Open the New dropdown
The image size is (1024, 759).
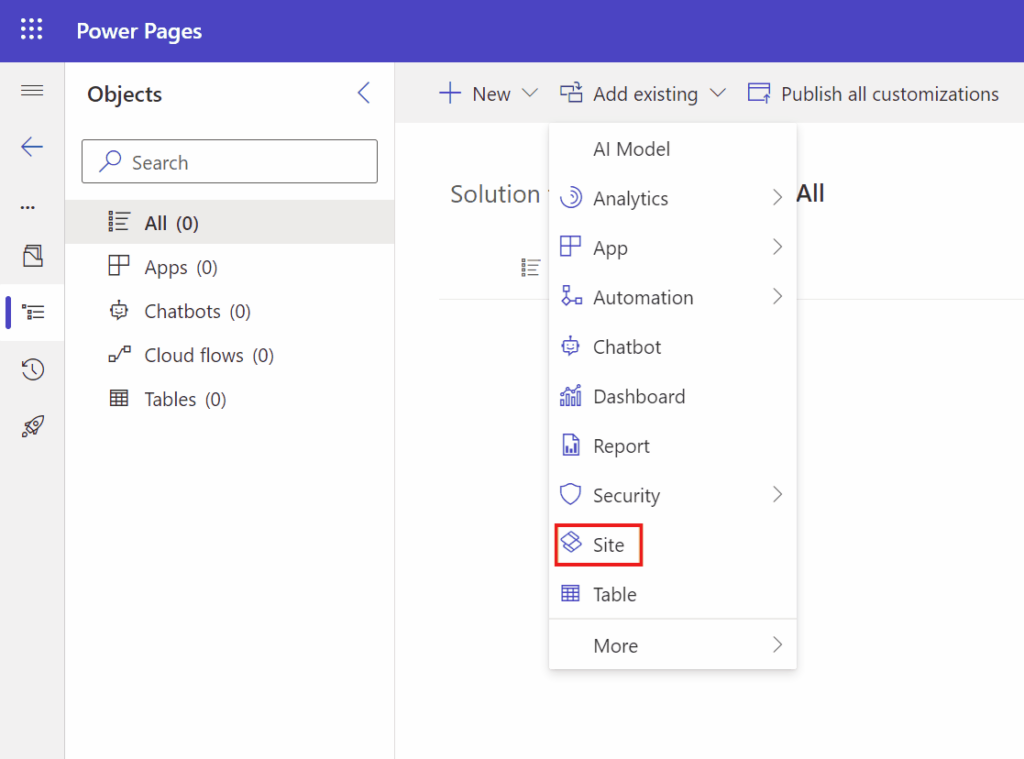pyautogui.click(x=489, y=94)
